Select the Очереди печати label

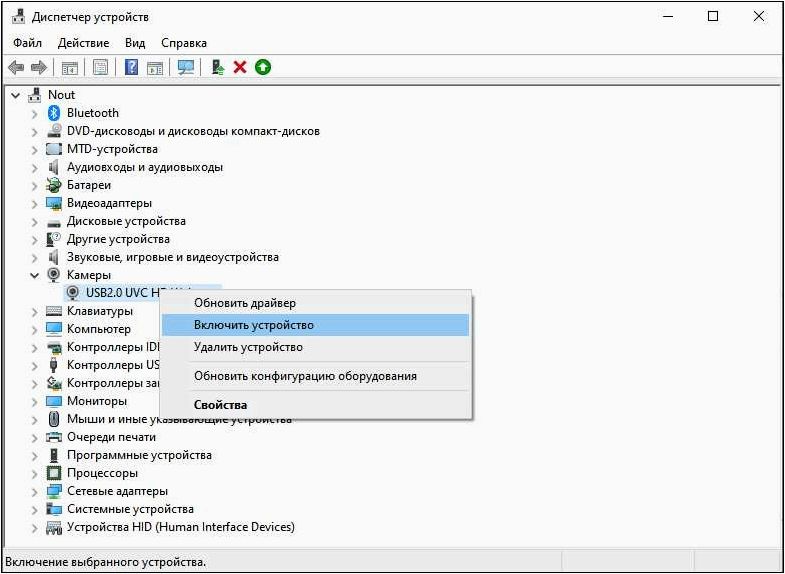pyautogui.click(x=111, y=437)
